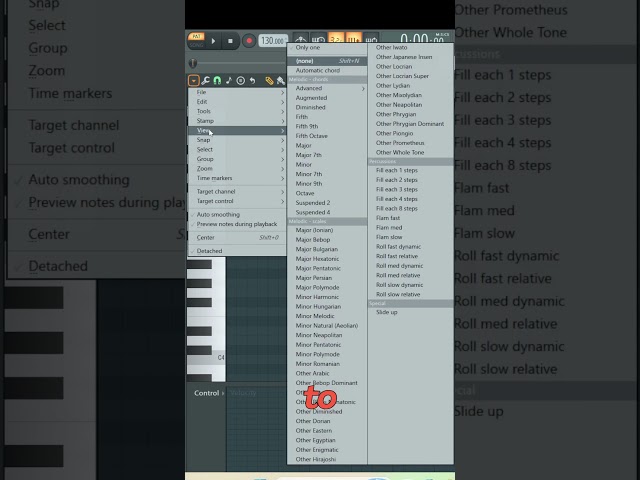Select Other Piongio scale
This screenshot has height=480, width=640.
pos(411,133)
